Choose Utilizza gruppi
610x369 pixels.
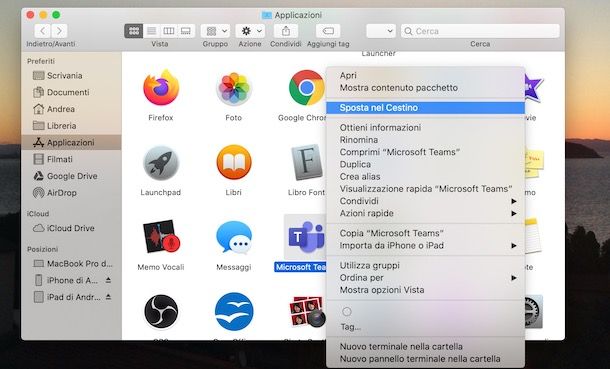tap(426, 266)
